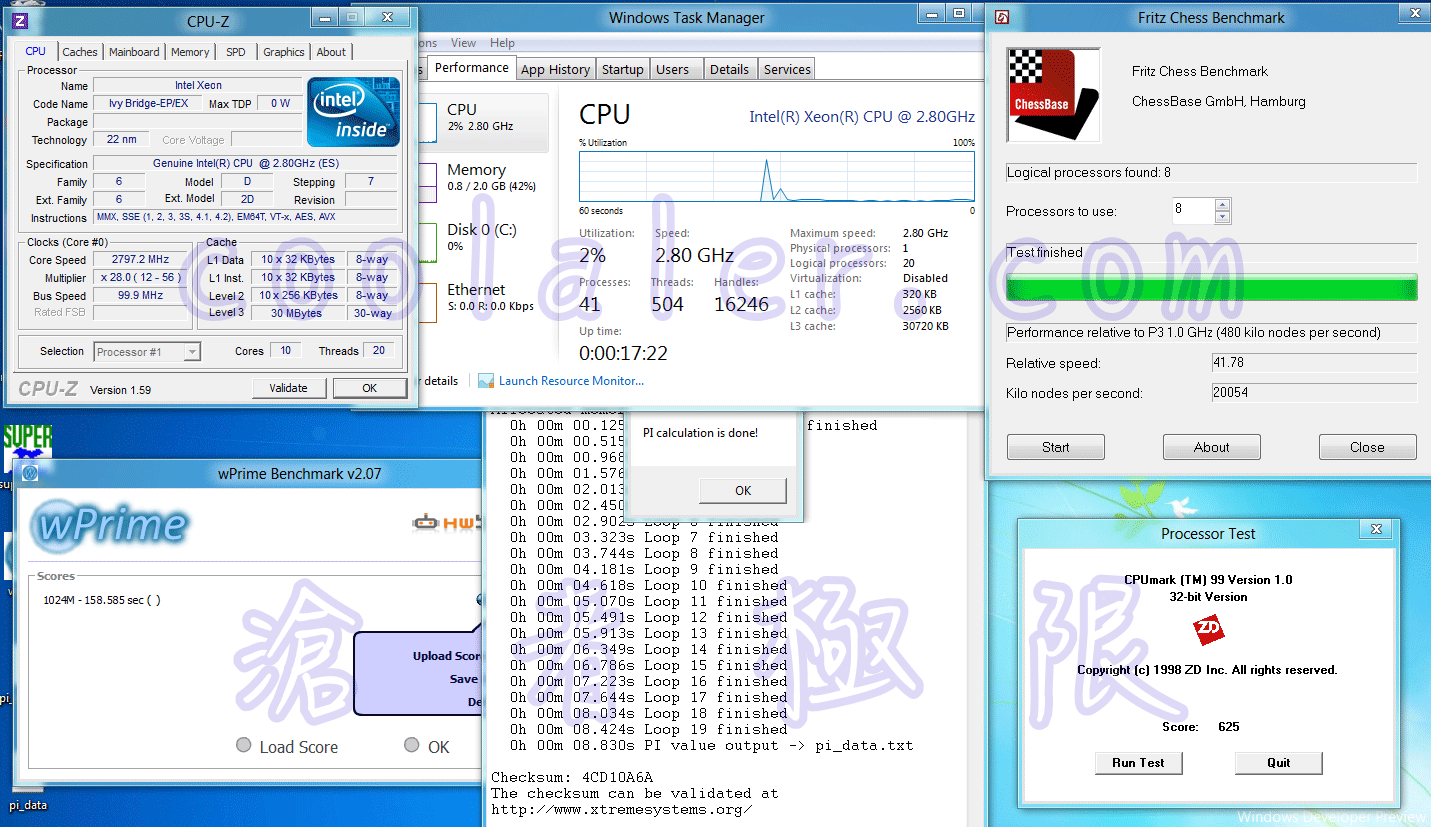1431x827 pixels.
Task: Close the Processor Test window with X
Action: click(1376, 529)
